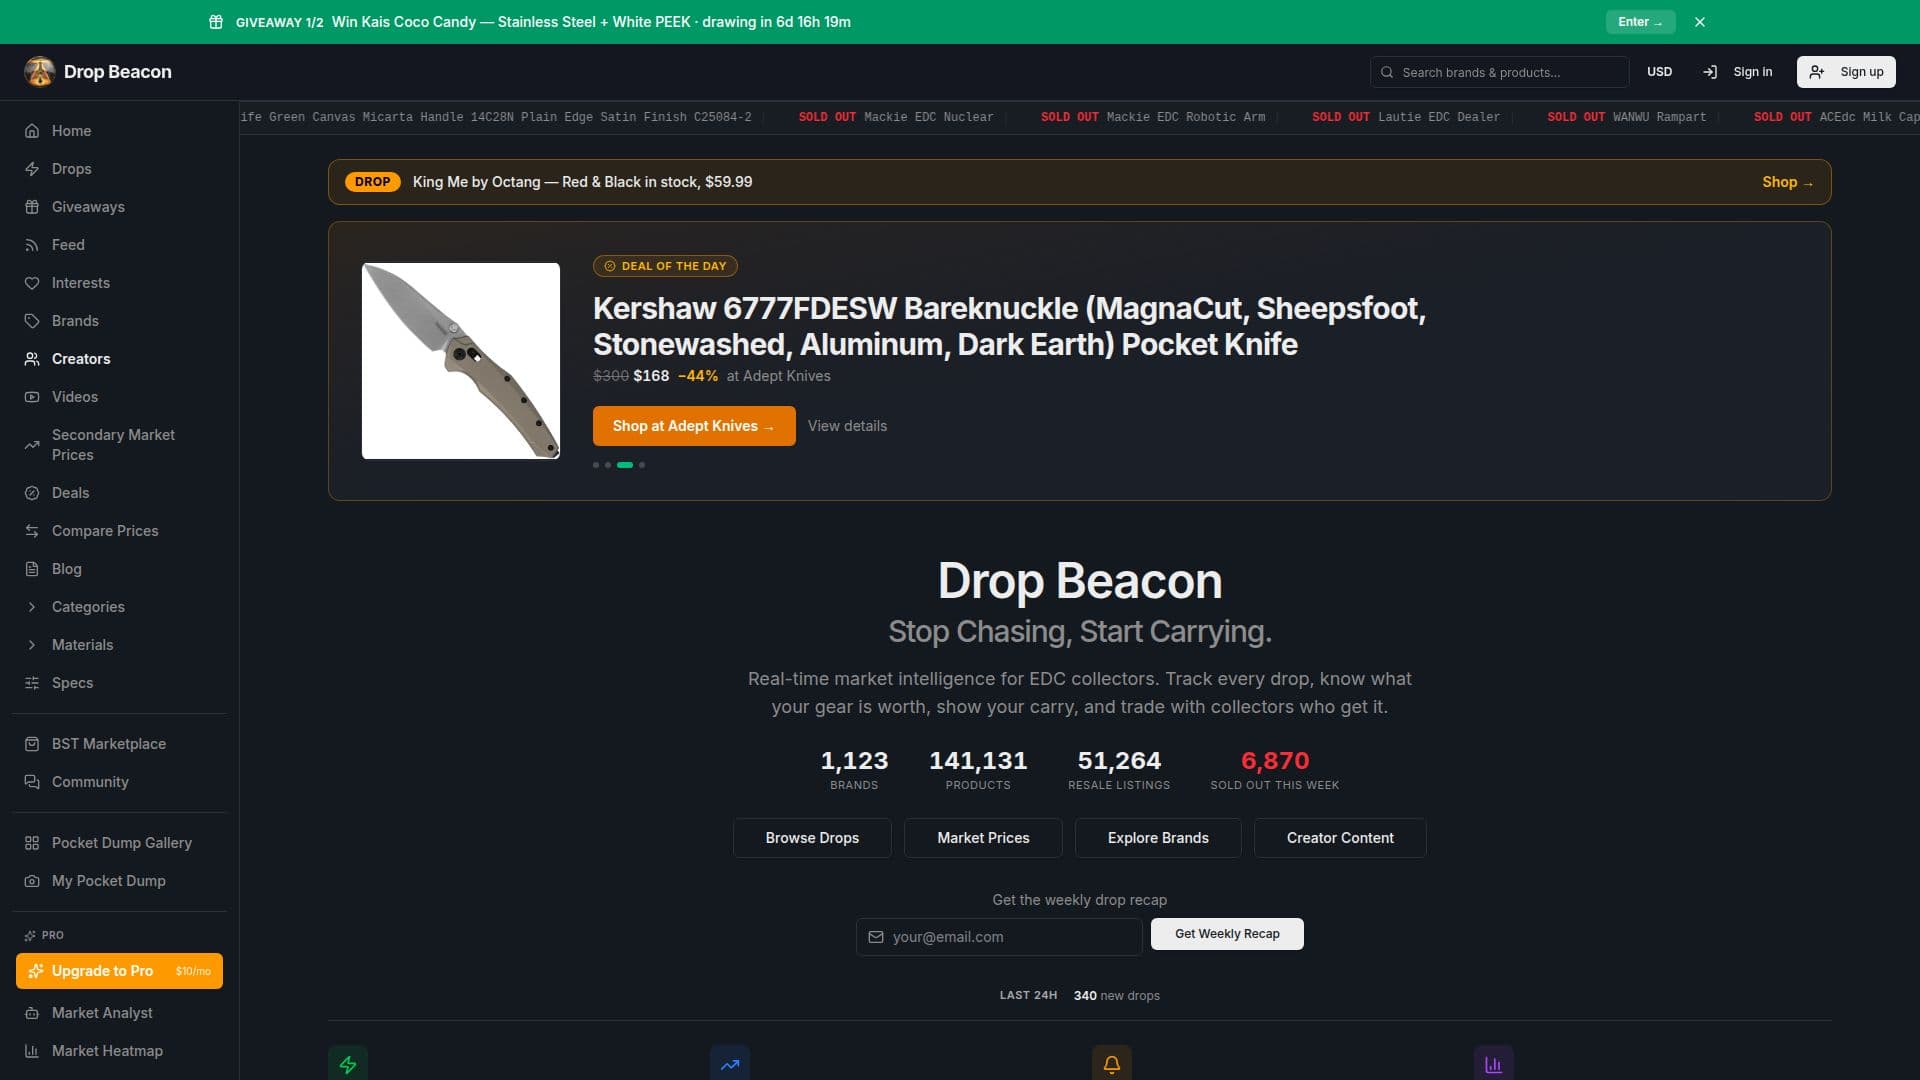
Task: Click the Kershaw knife product thumbnail
Action: click(x=461, y=361)
